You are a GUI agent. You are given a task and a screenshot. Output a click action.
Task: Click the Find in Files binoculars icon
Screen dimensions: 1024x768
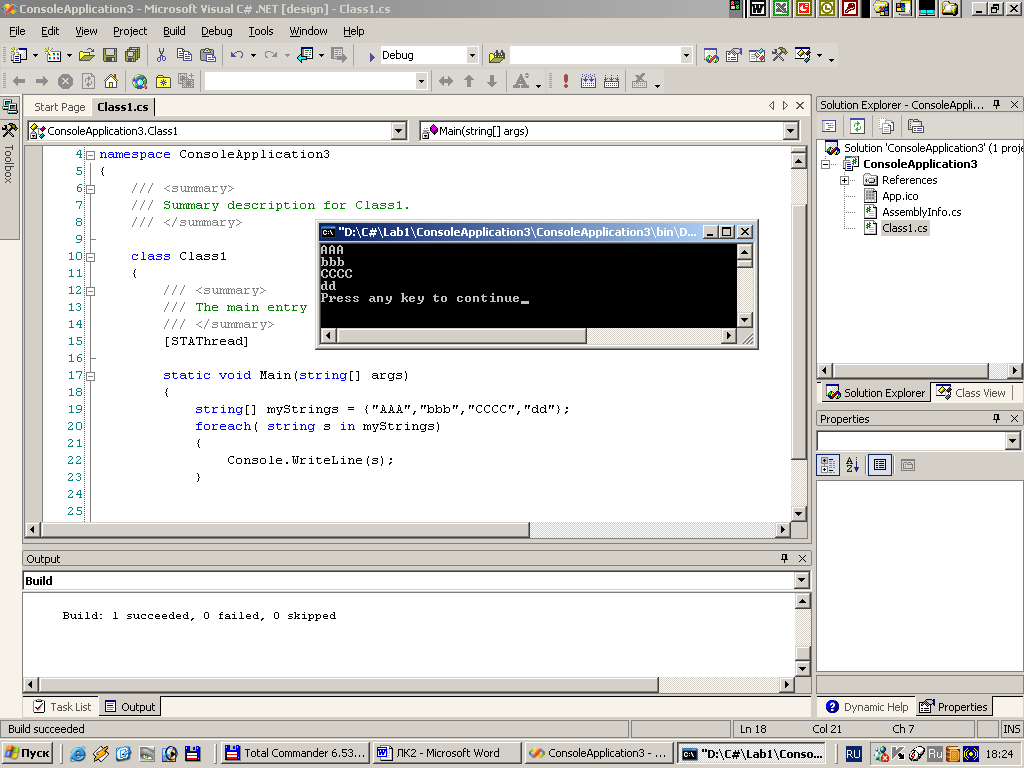[x=497, y=56]
